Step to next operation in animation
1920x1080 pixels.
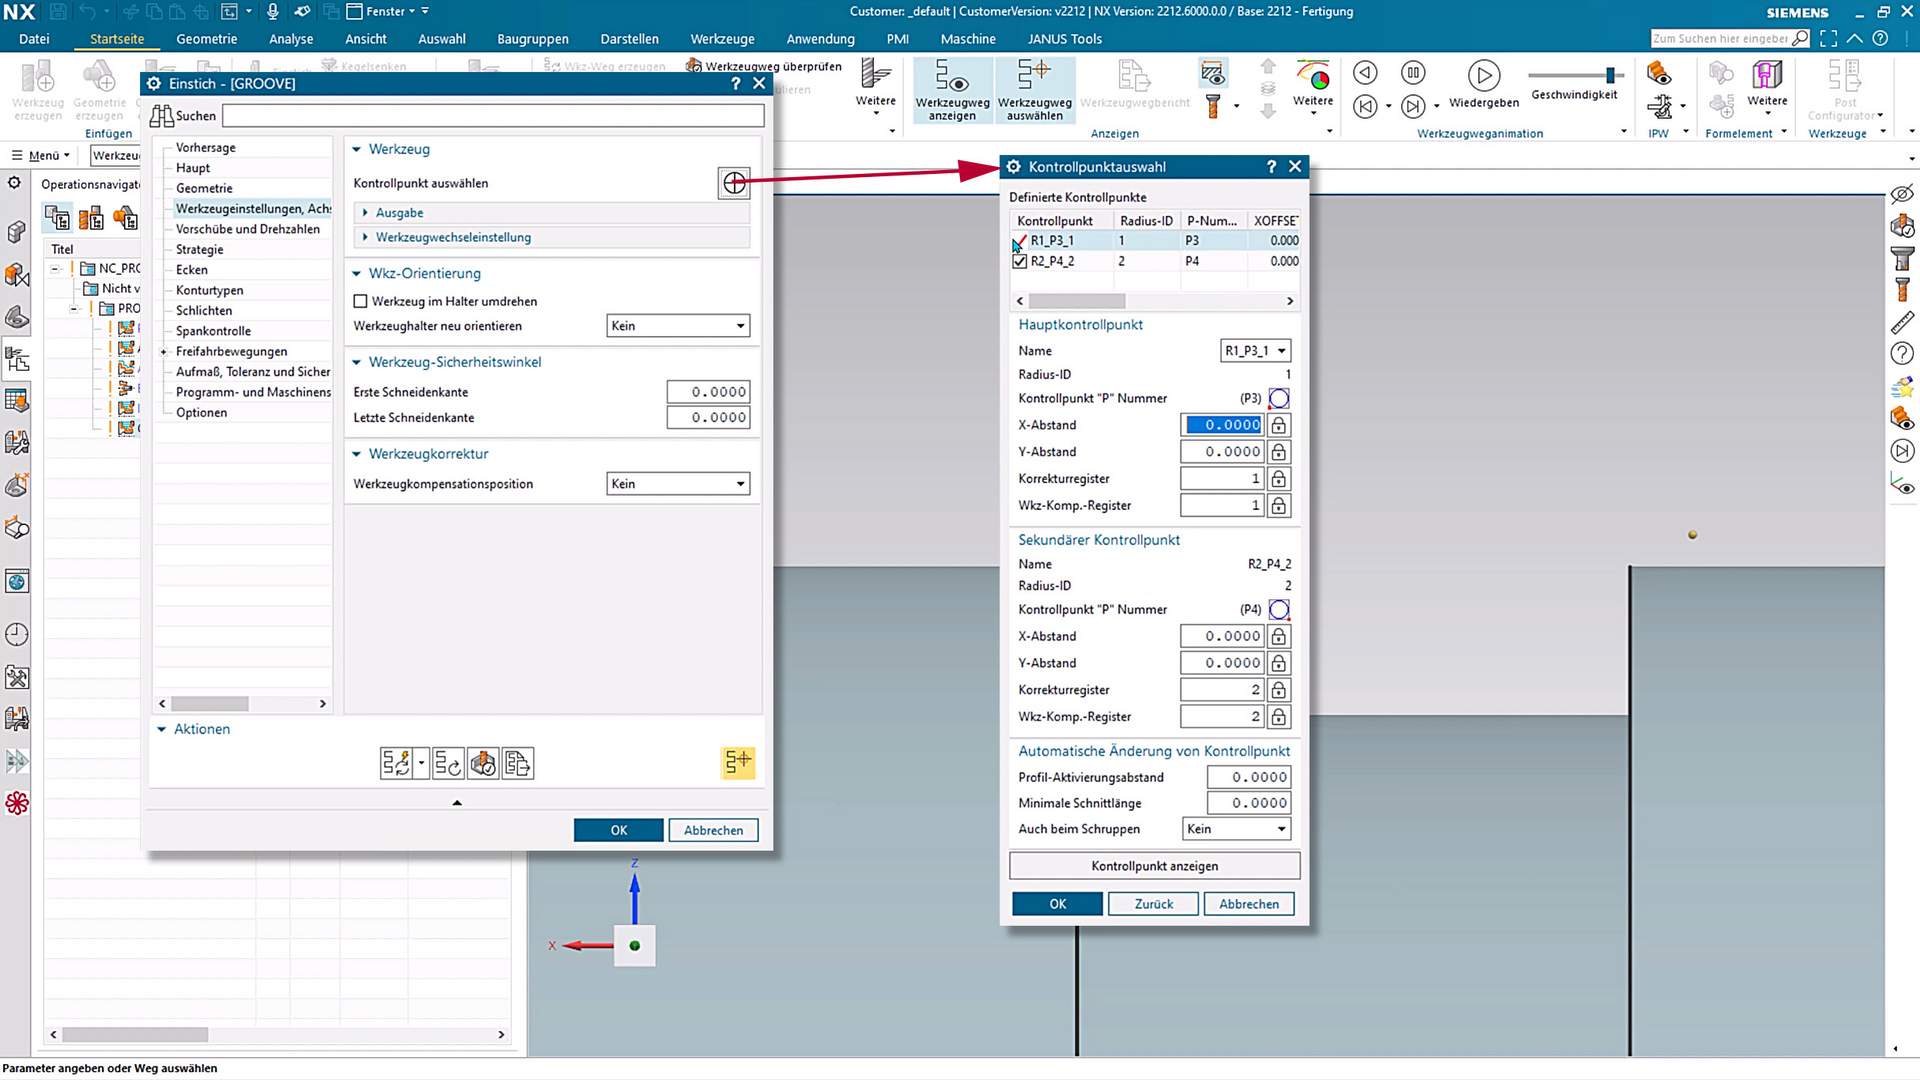coord(1413,106)
